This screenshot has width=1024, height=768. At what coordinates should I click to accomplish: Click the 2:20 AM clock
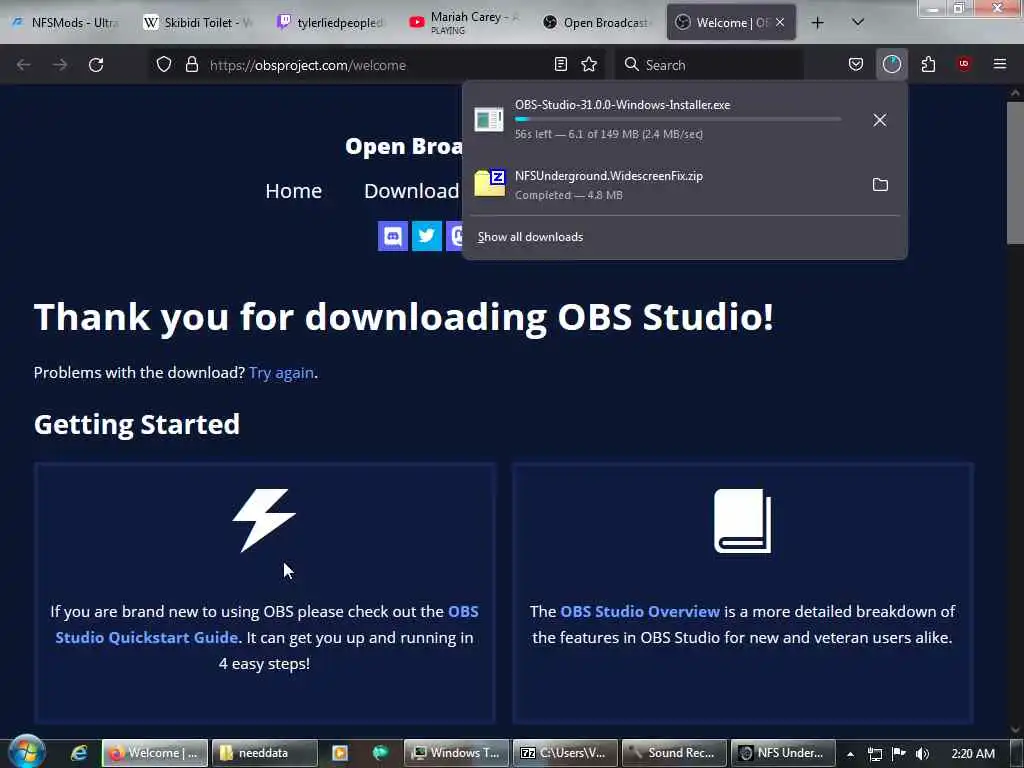click(973, 754)
